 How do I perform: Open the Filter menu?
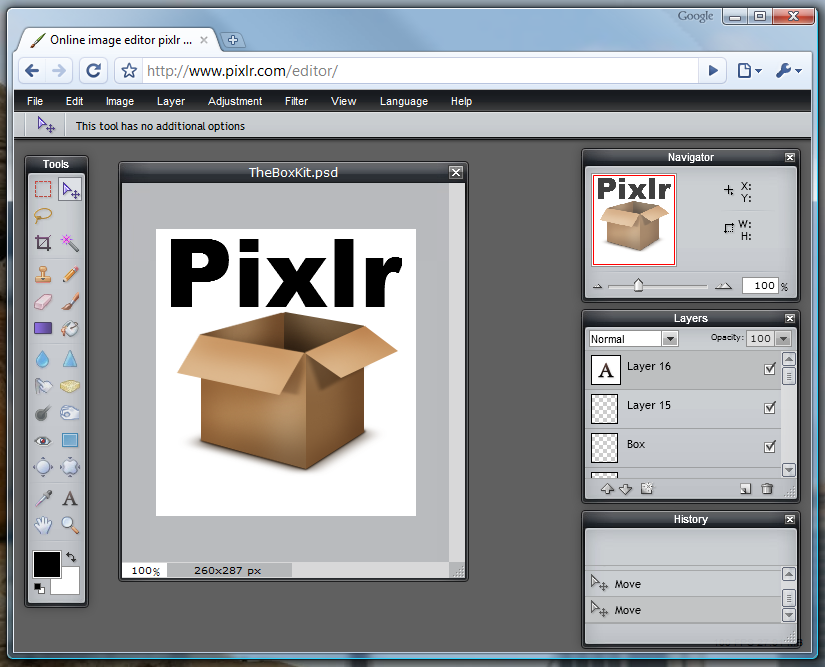296,101
